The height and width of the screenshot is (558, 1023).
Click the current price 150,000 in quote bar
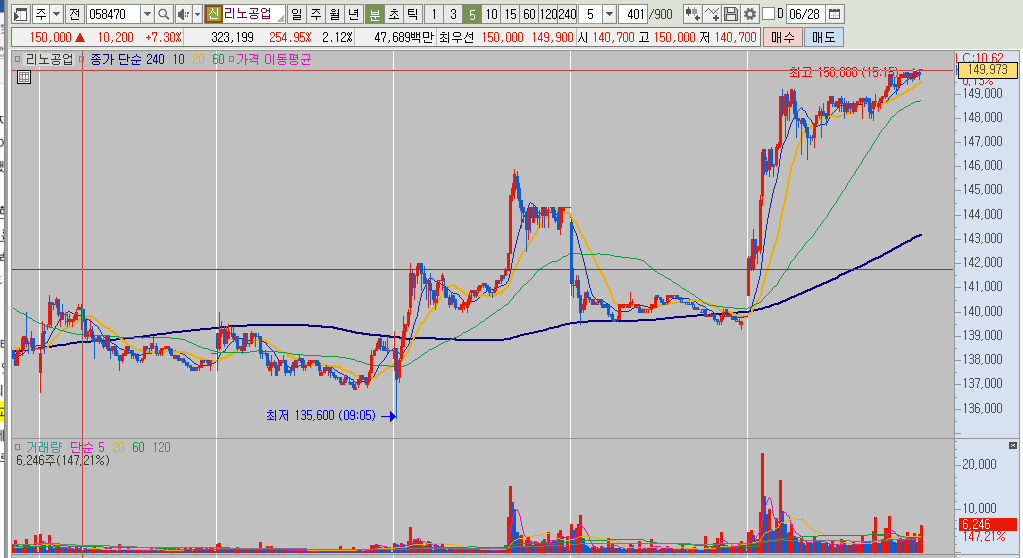point(50,37)
